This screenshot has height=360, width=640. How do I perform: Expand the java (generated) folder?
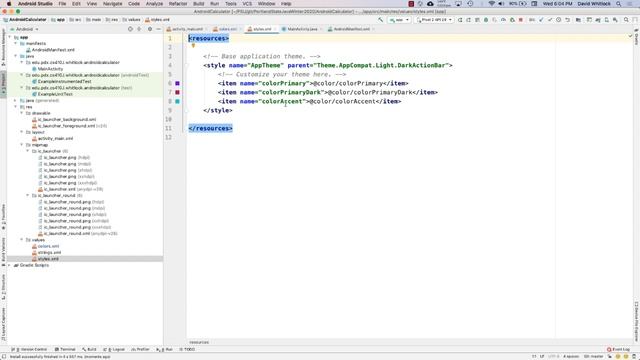click(16, 100)
